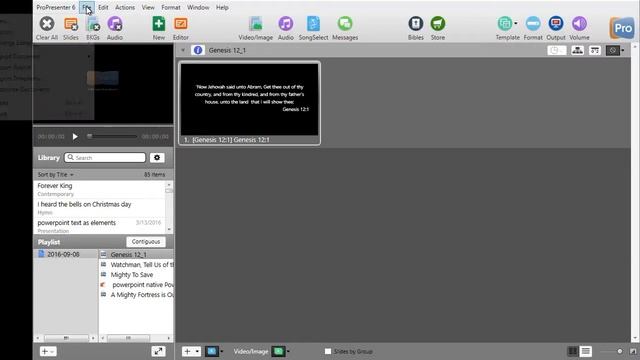Click the Library search field

105,158
